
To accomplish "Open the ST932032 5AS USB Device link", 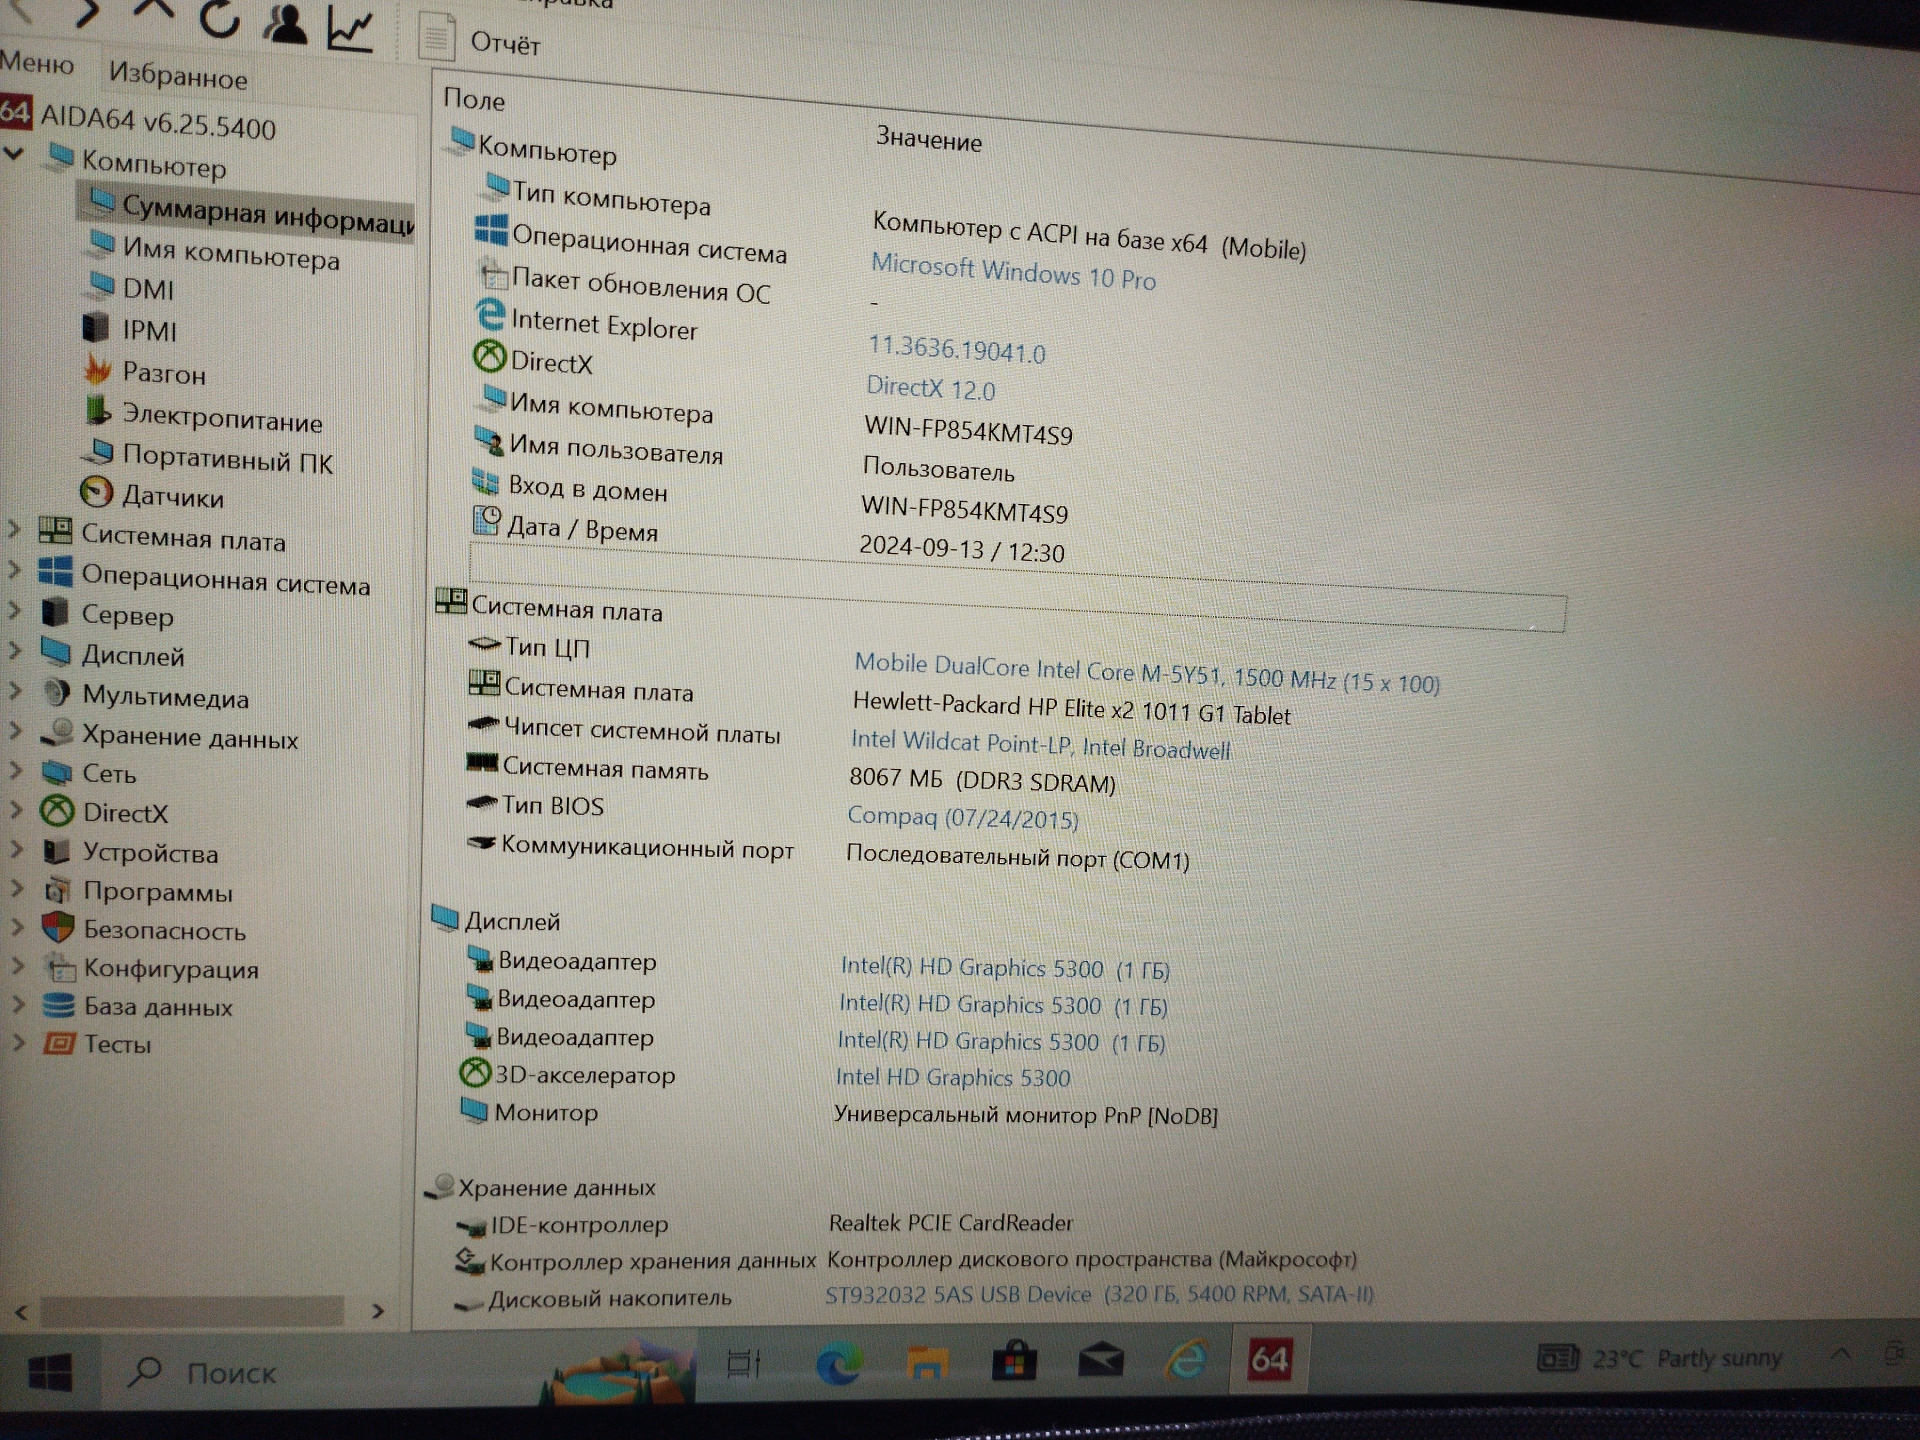I will (x=1099, y=1294).
